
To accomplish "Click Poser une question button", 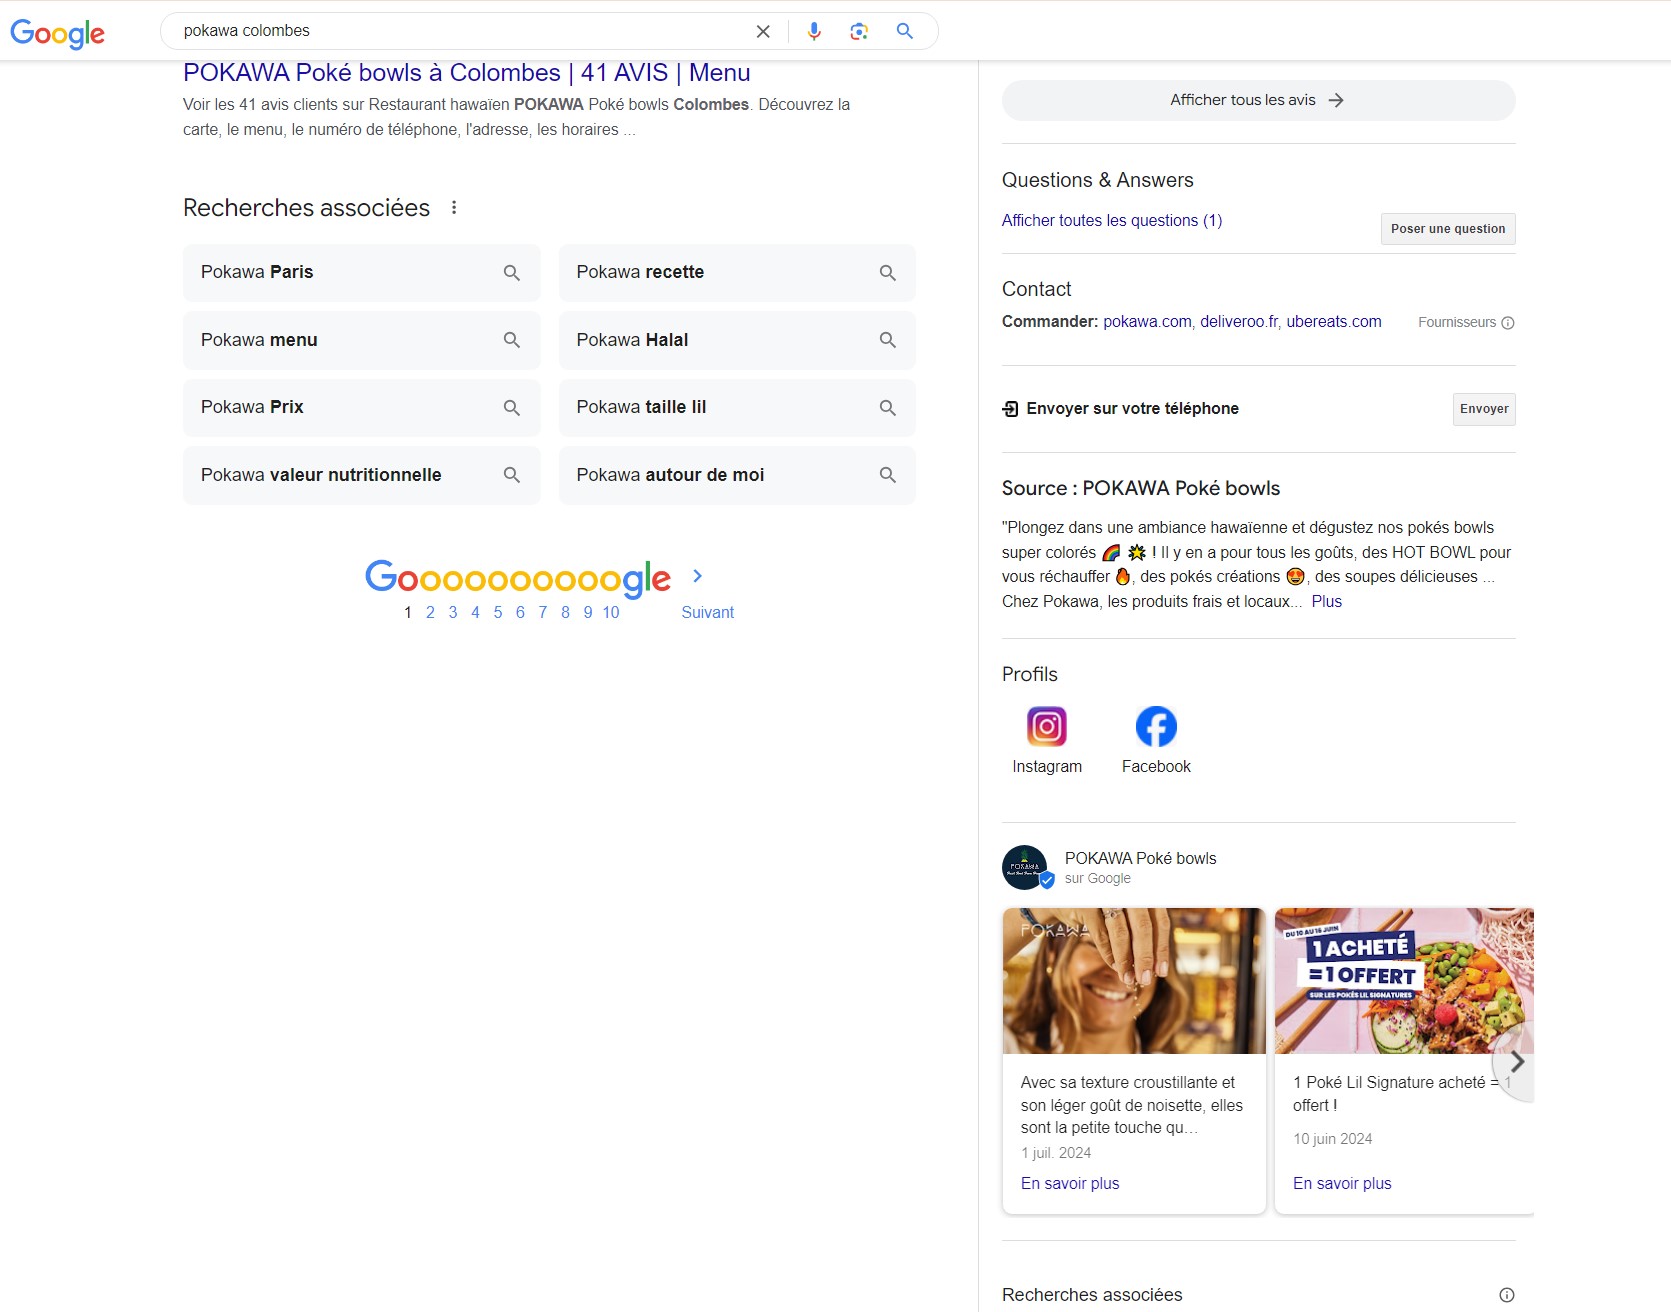I will 1448,229.
